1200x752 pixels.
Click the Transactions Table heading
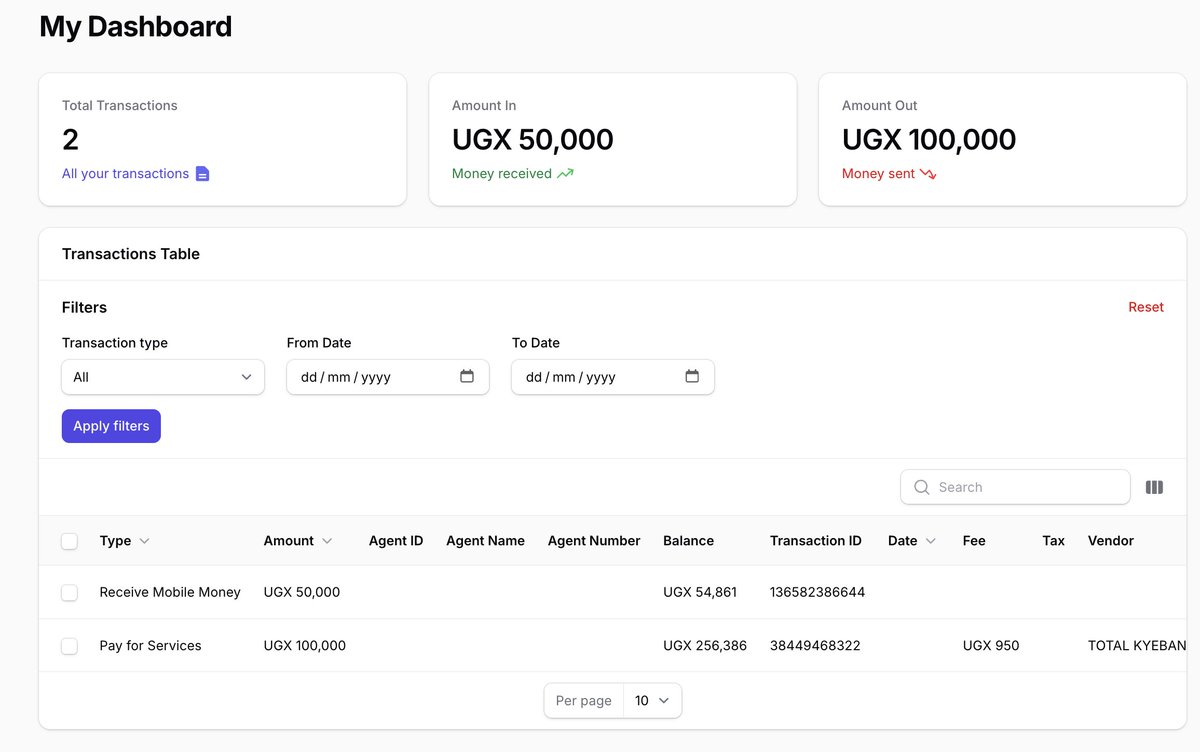pyautogui.click(x=131, y=254)
